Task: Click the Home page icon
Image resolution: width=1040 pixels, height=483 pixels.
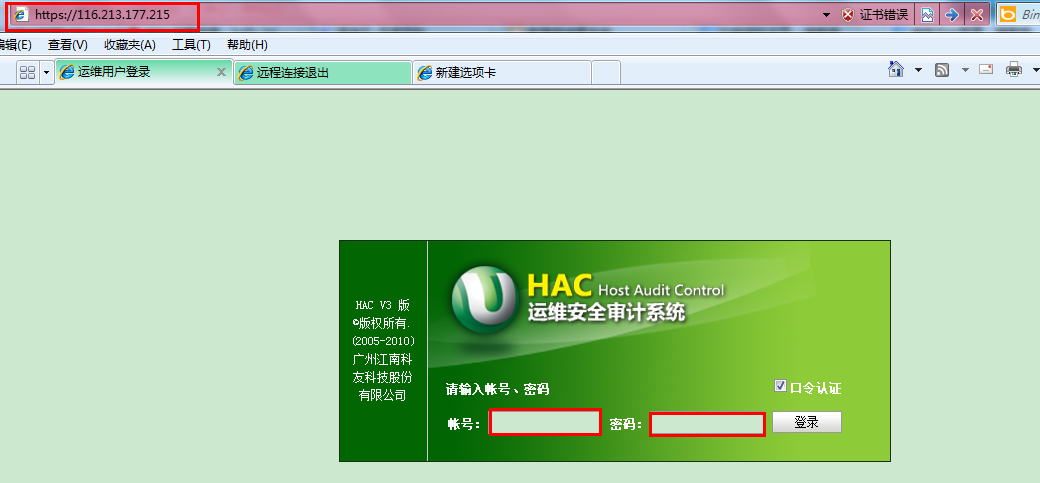Action: (x=896, y=69)
